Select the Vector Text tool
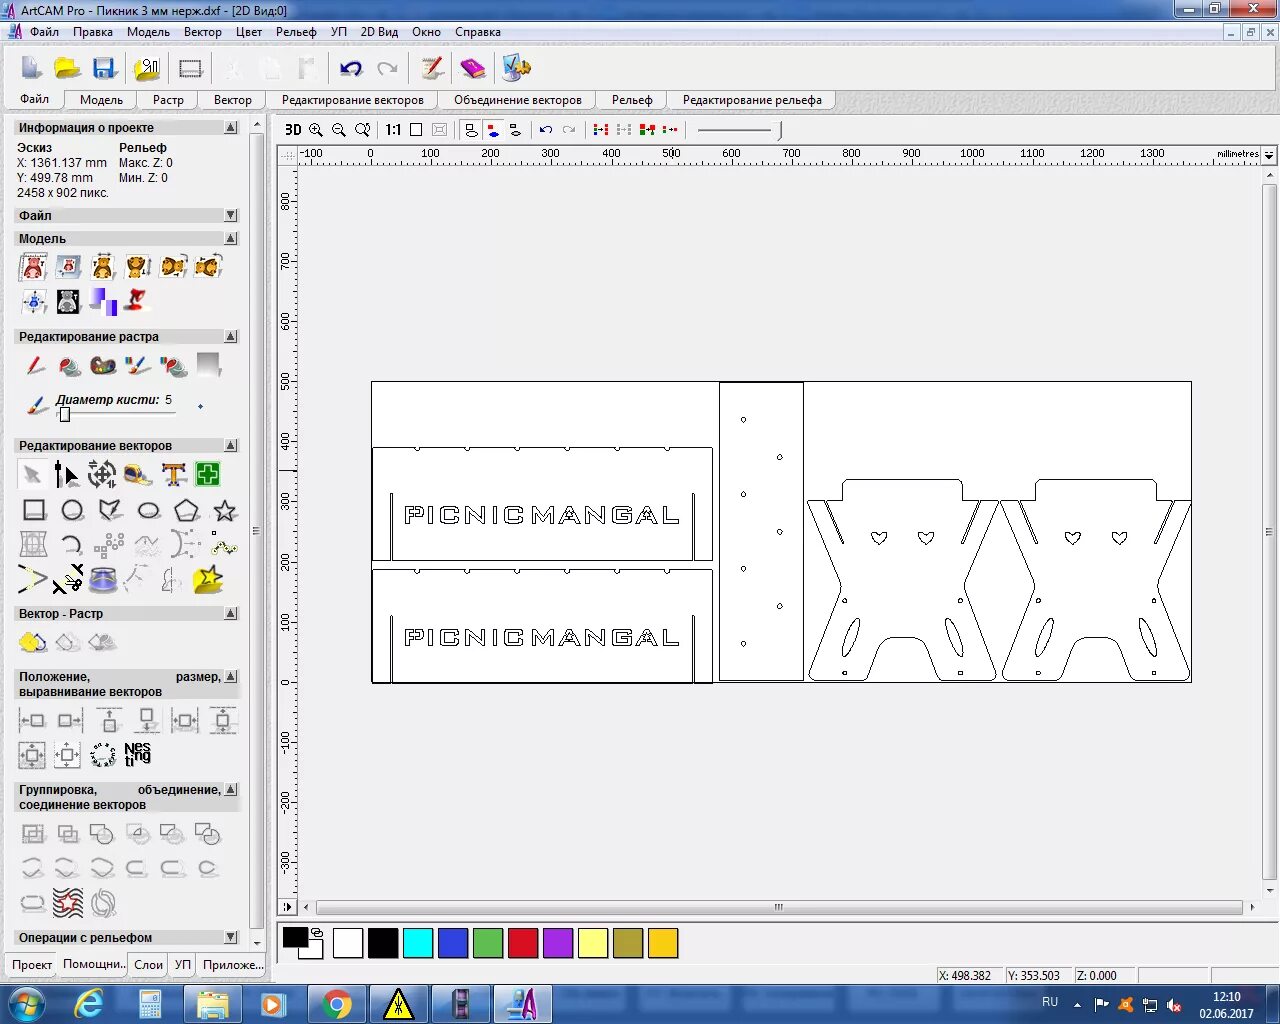Image resolution: width=1280 pixels, height=1024 pixels. tap(174, 474)
